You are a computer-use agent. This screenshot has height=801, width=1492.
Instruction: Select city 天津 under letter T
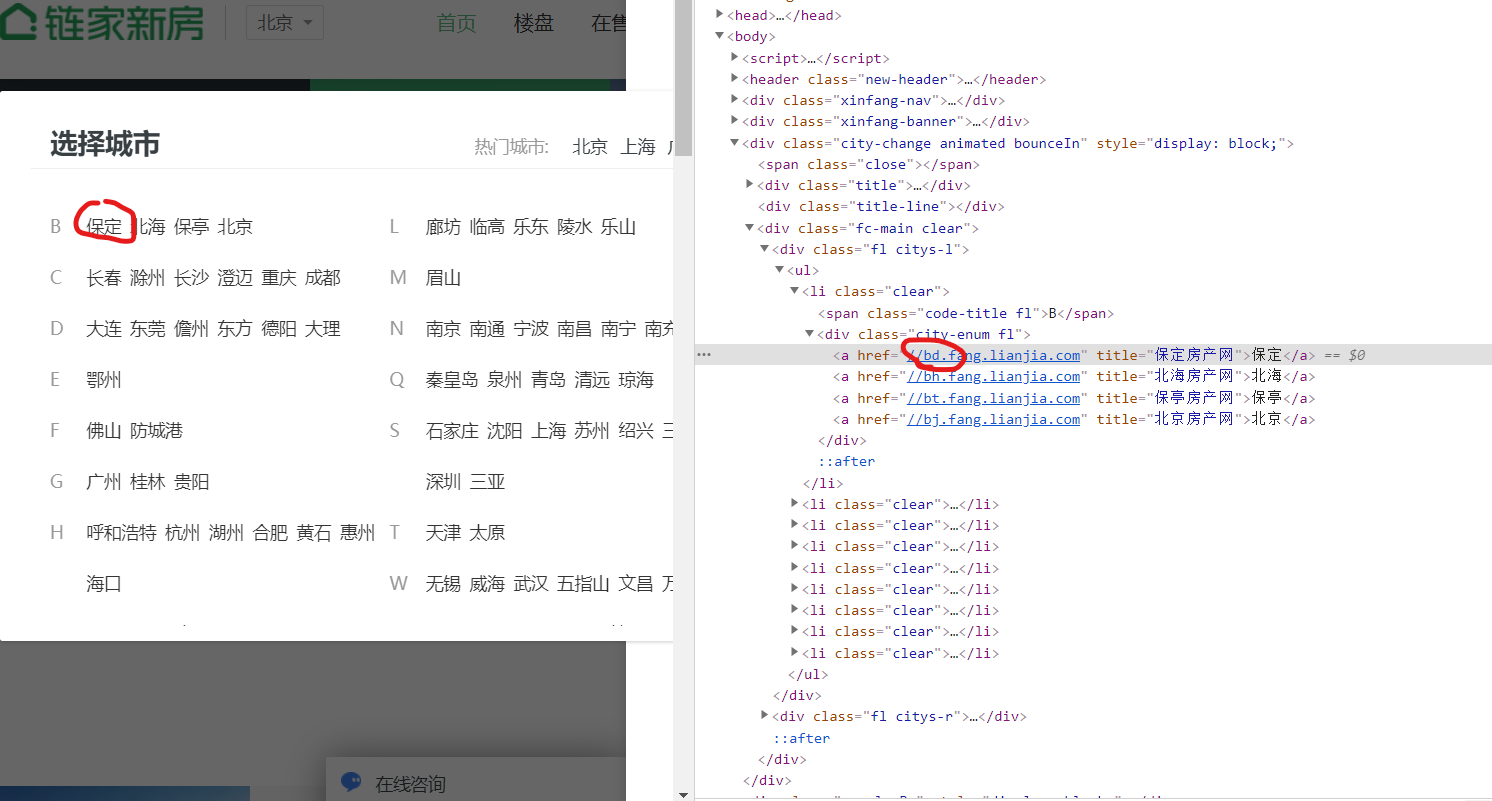[x=443, y=533]
